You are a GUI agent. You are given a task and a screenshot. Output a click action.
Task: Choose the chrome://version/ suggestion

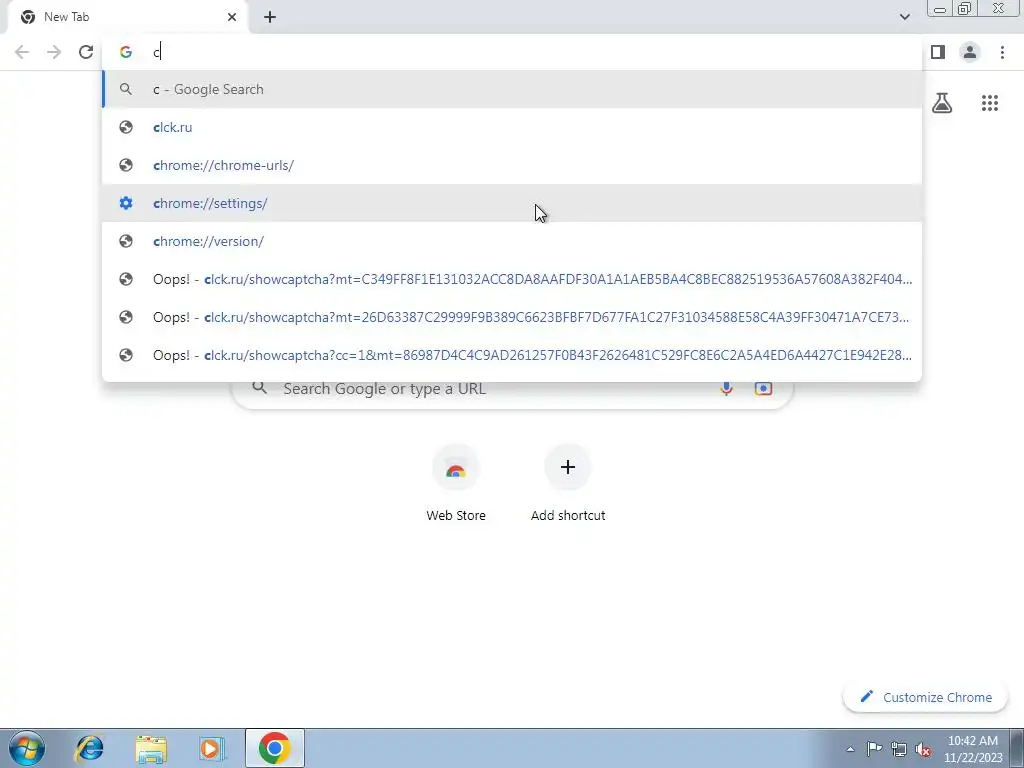coord(512,241)
